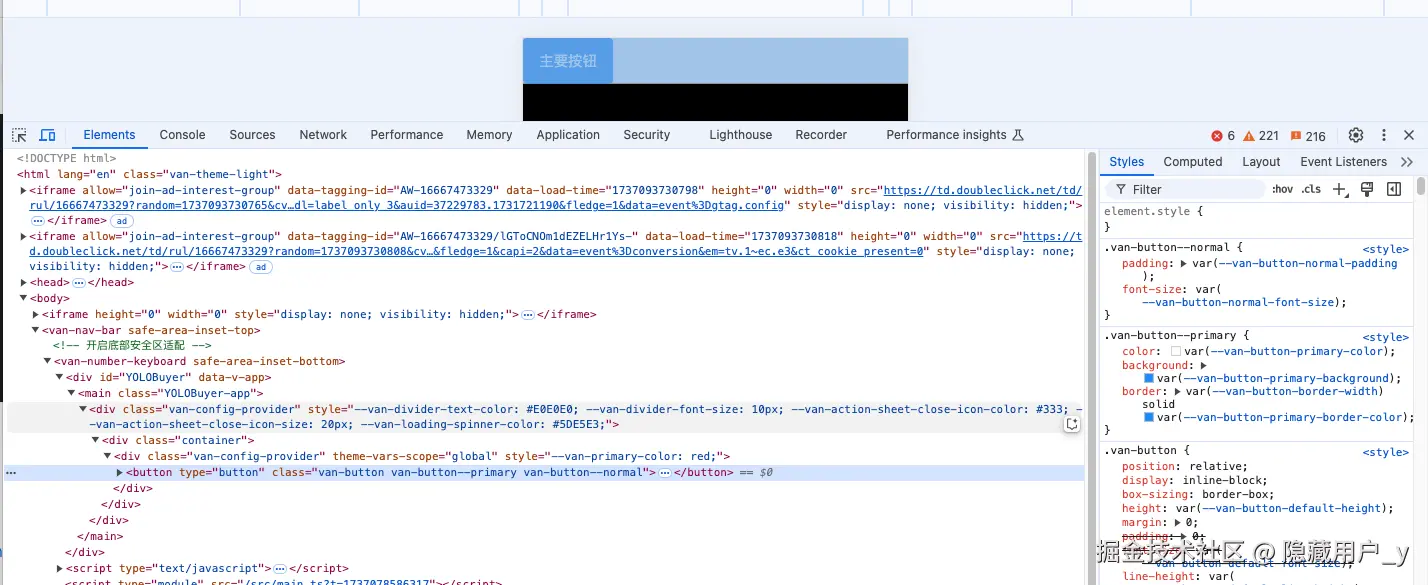This screenshot has height=585, width=1428.
Task: Open the Event Listeners tab
Action: click(x=1343, y=162)
